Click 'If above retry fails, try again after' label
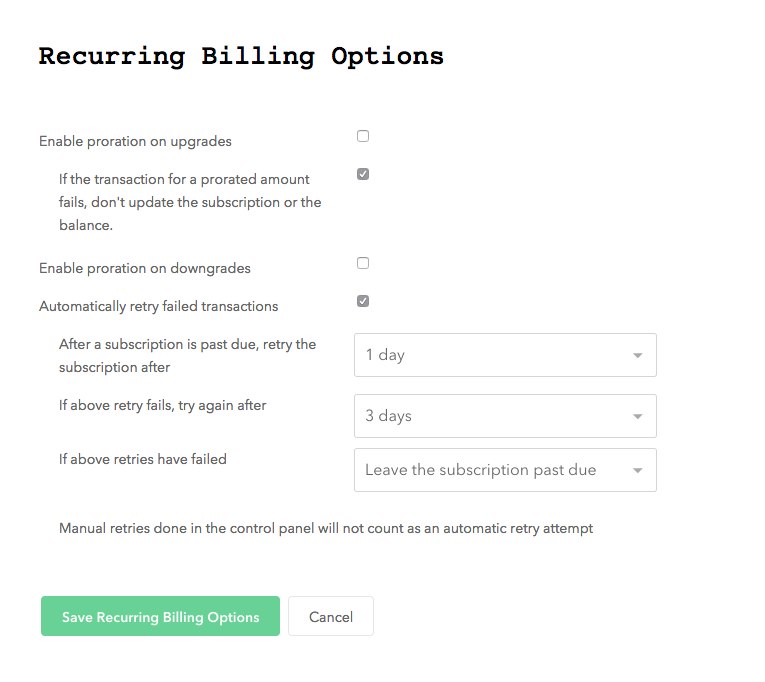This screenshot has width=765, height=682. [x=162, y=405]
